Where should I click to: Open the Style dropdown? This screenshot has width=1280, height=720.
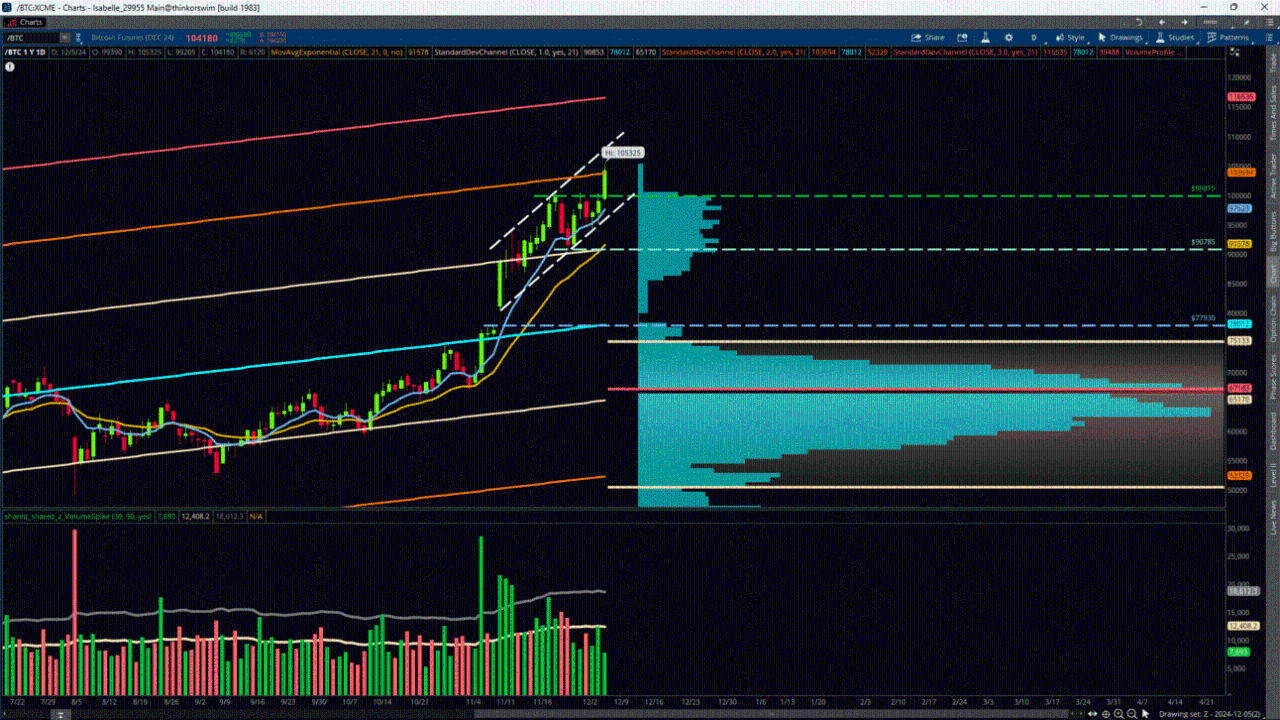(1069, 38)
